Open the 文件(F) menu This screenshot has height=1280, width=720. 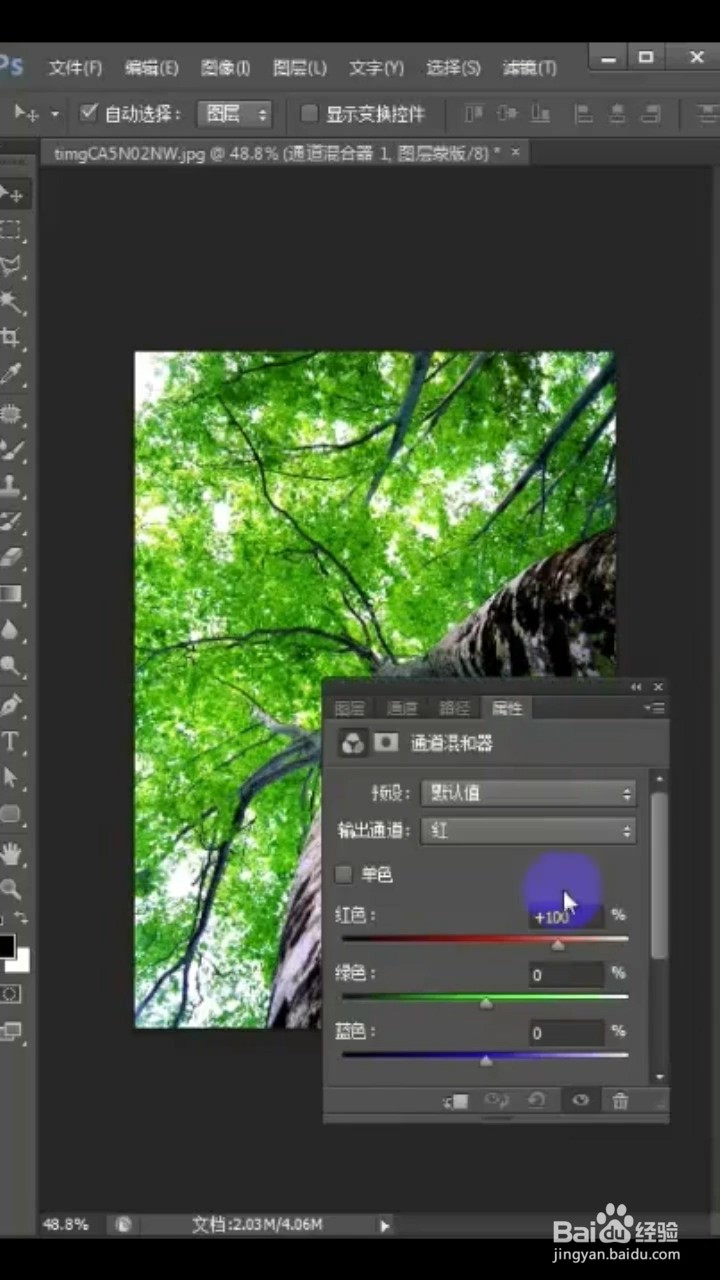[76, 68]
